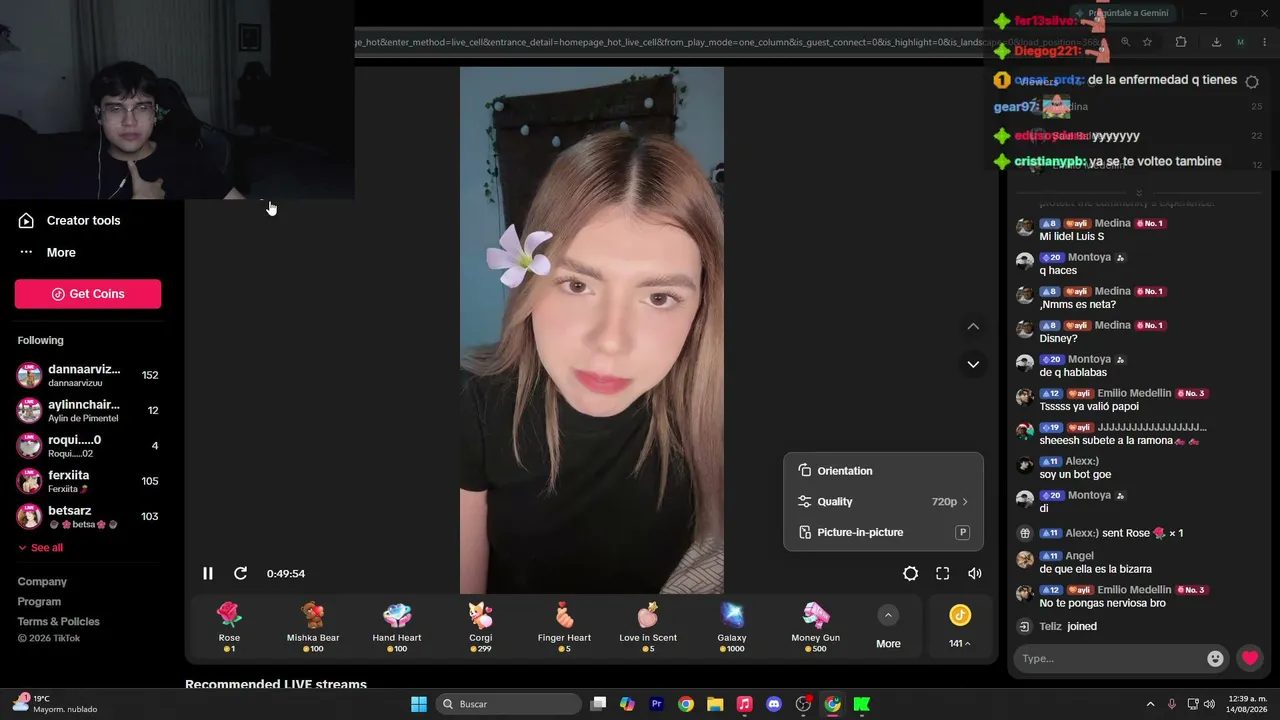Go to previous live stream arrow
The width and height of the screenshot is (1280, 720).
click(x=973, y=326)
